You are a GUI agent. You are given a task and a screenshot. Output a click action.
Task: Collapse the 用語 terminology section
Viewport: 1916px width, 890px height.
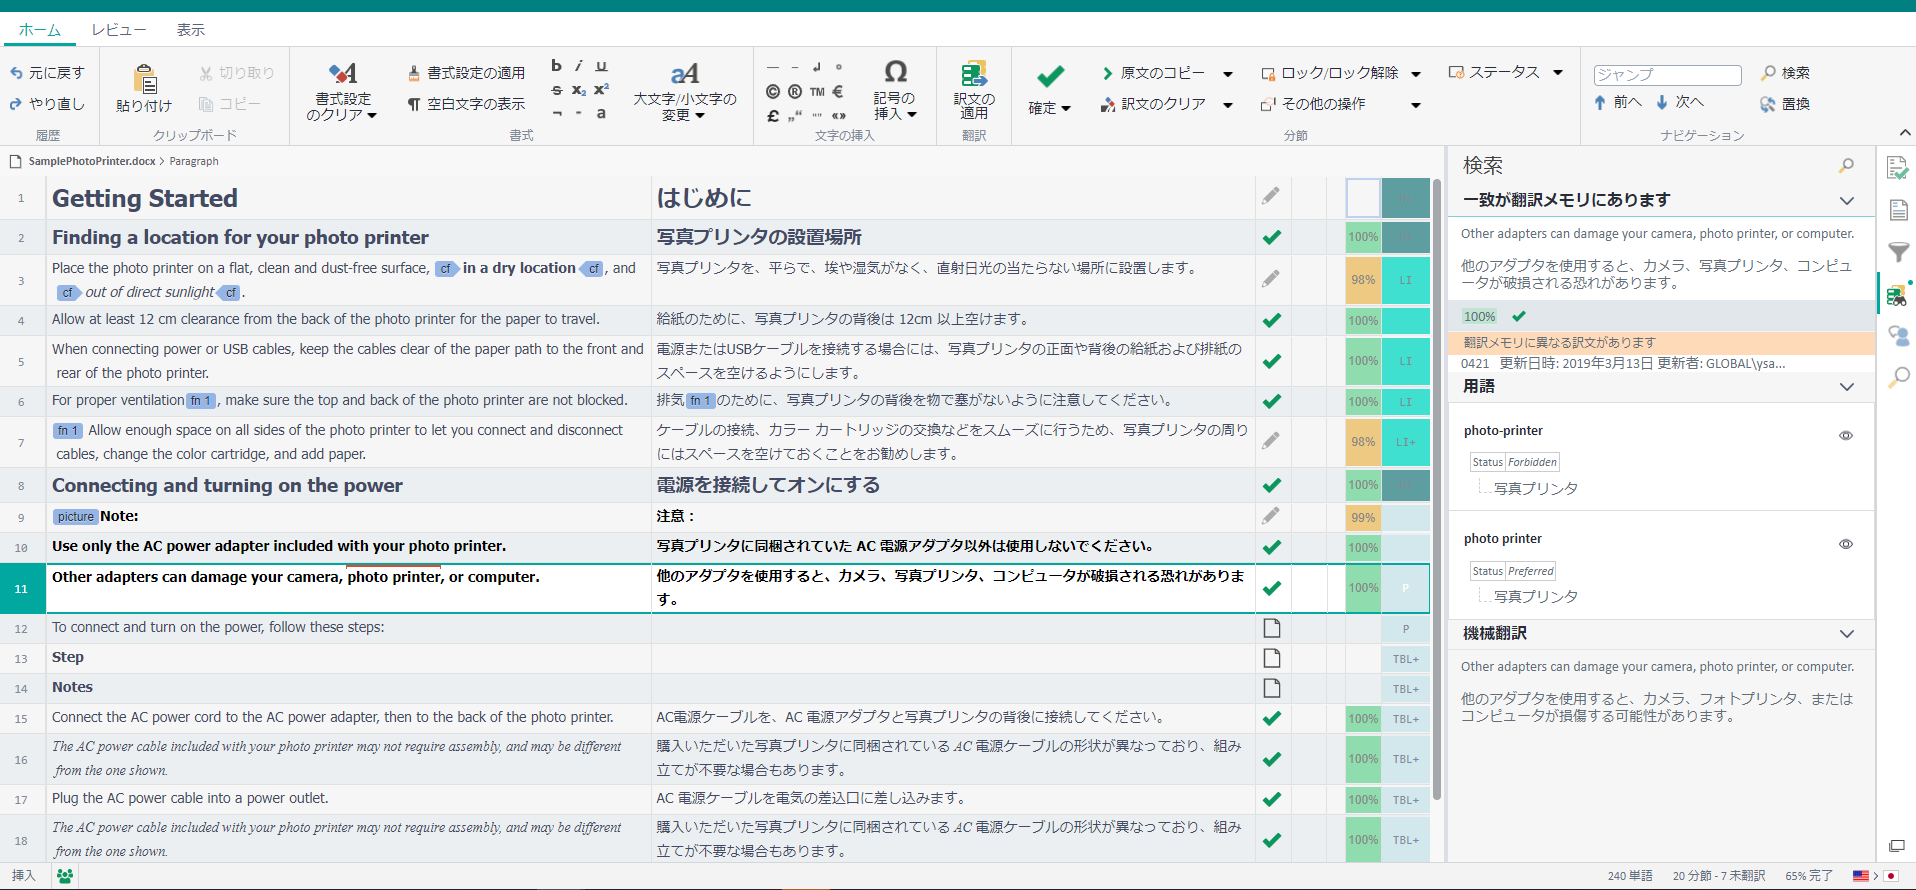[1847, 387]
